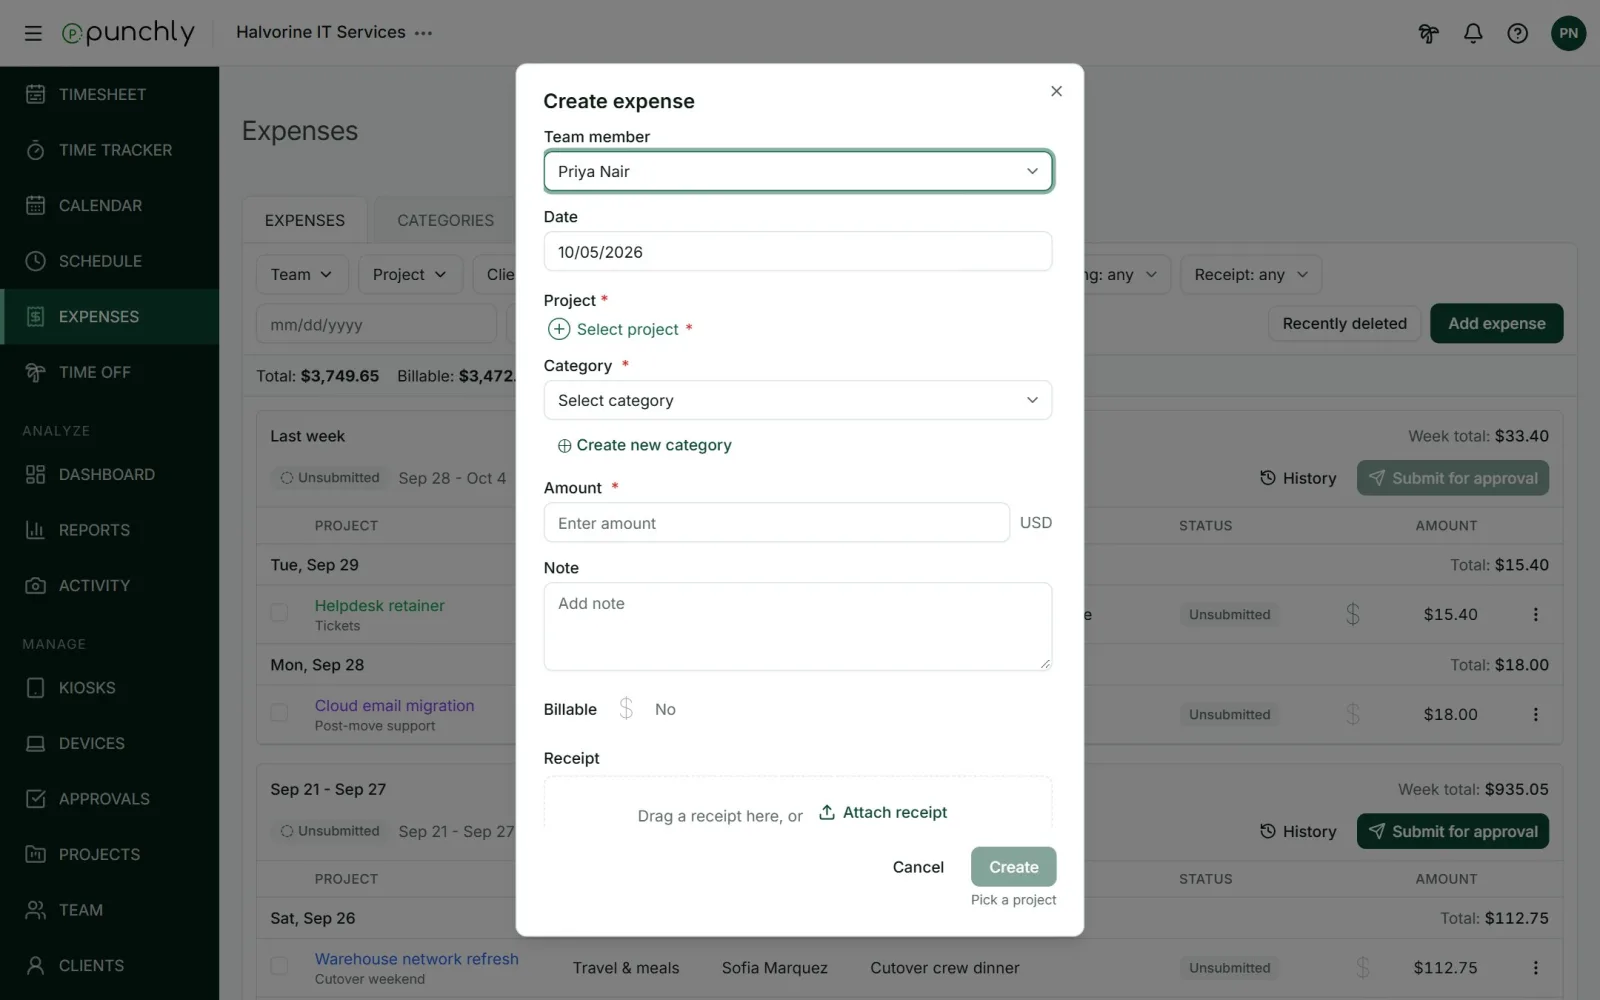1600x1000 pixels.
Task: Open the hamburger navigation menu
Action: pyautogui.click(x=33, y=33)
